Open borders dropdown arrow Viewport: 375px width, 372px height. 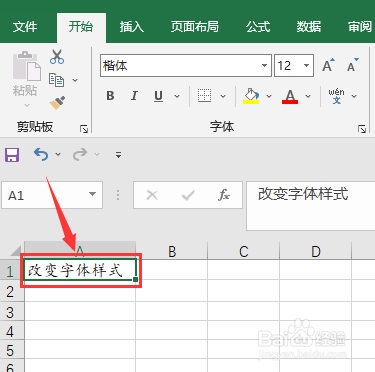click(x=223, y=96)
